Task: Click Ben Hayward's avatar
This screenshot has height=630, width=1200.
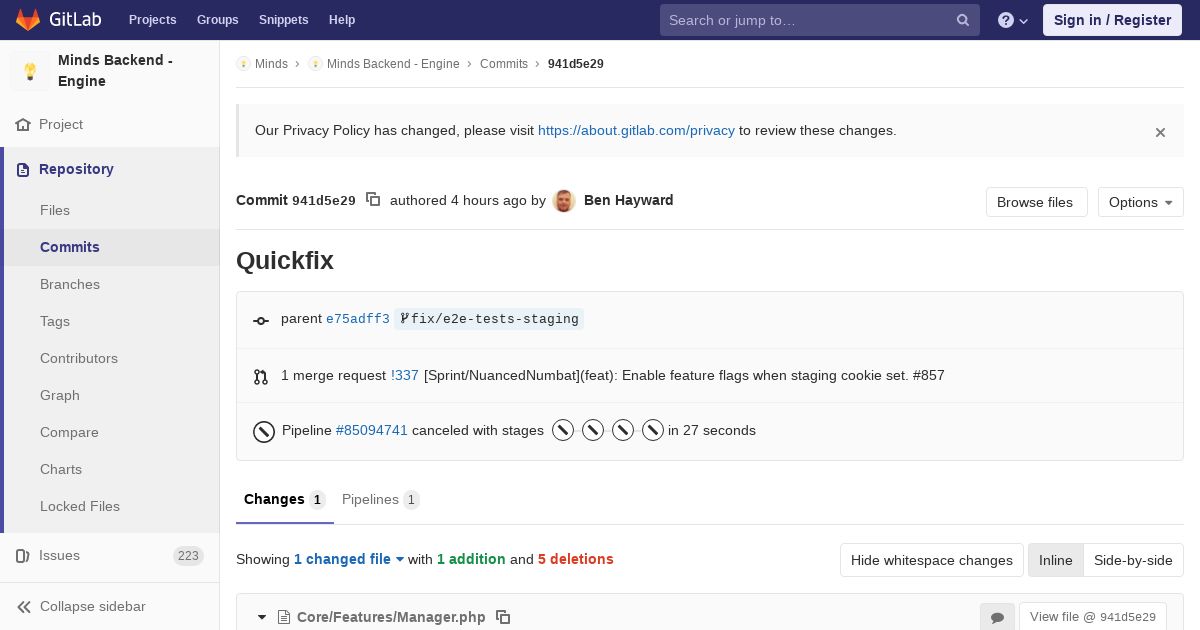Action: [x=564, y=201]
